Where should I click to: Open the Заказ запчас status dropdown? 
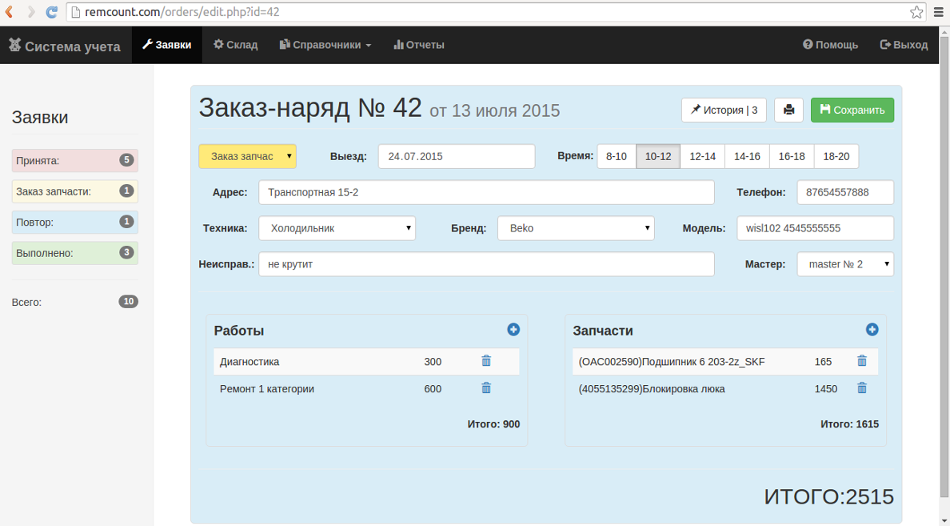click(x=247, y=156)
